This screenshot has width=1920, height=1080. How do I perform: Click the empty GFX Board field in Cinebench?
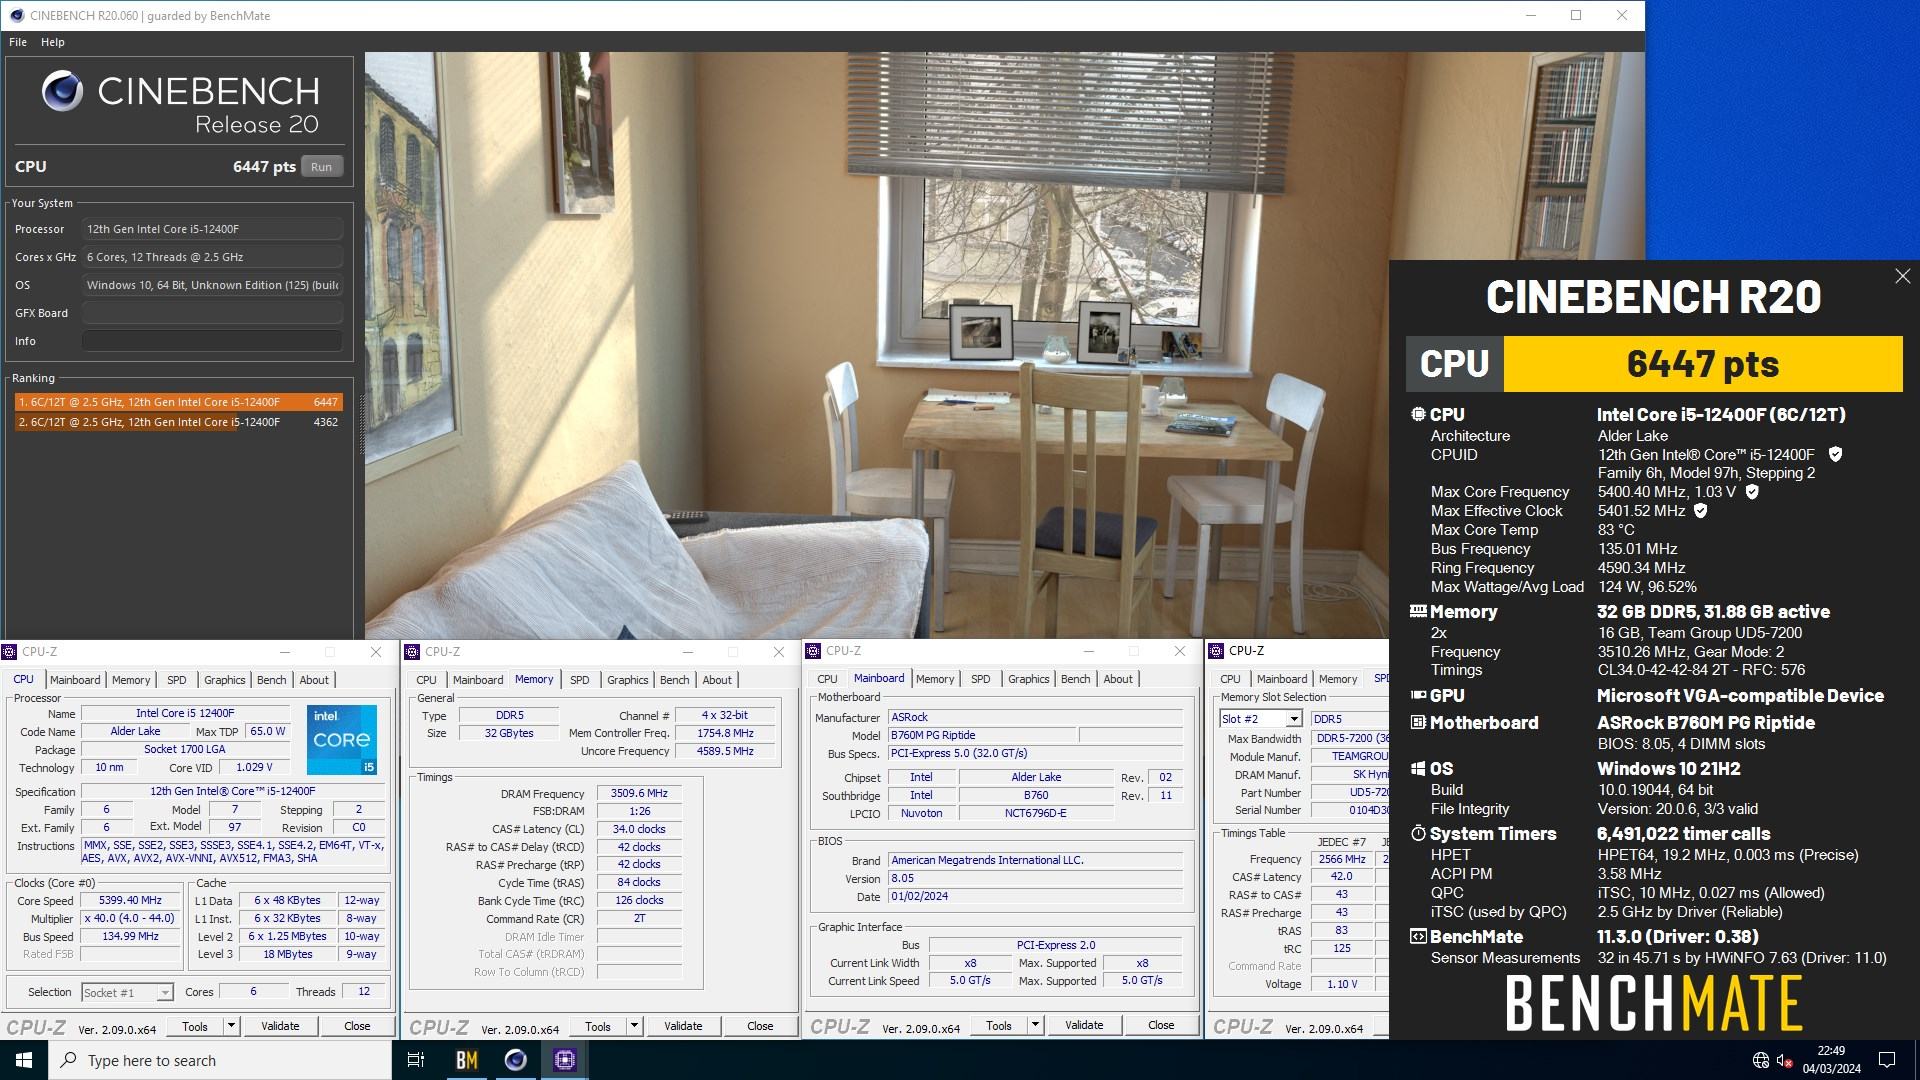pyautogui.click(x=212, y=313)
